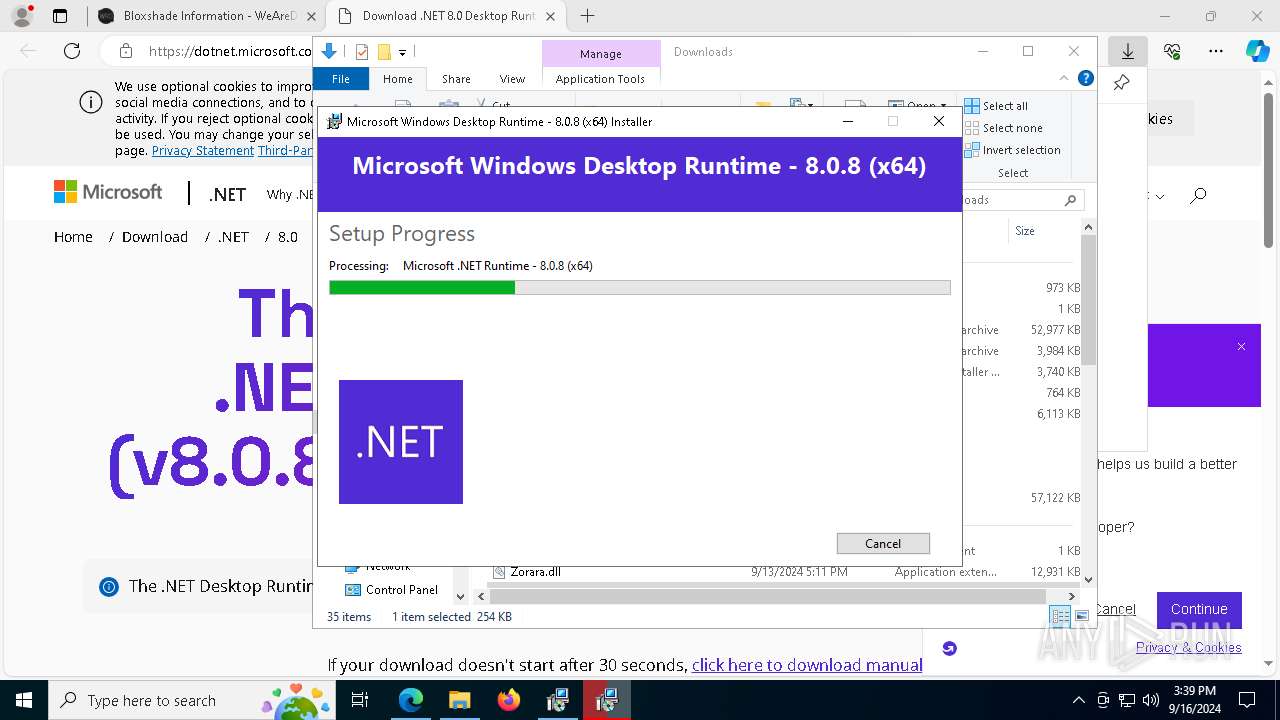Image resolution: width=1280 pixels, height=720 pixels.
Task: Select View ribbon tab in Explorer
Action: 512,79
